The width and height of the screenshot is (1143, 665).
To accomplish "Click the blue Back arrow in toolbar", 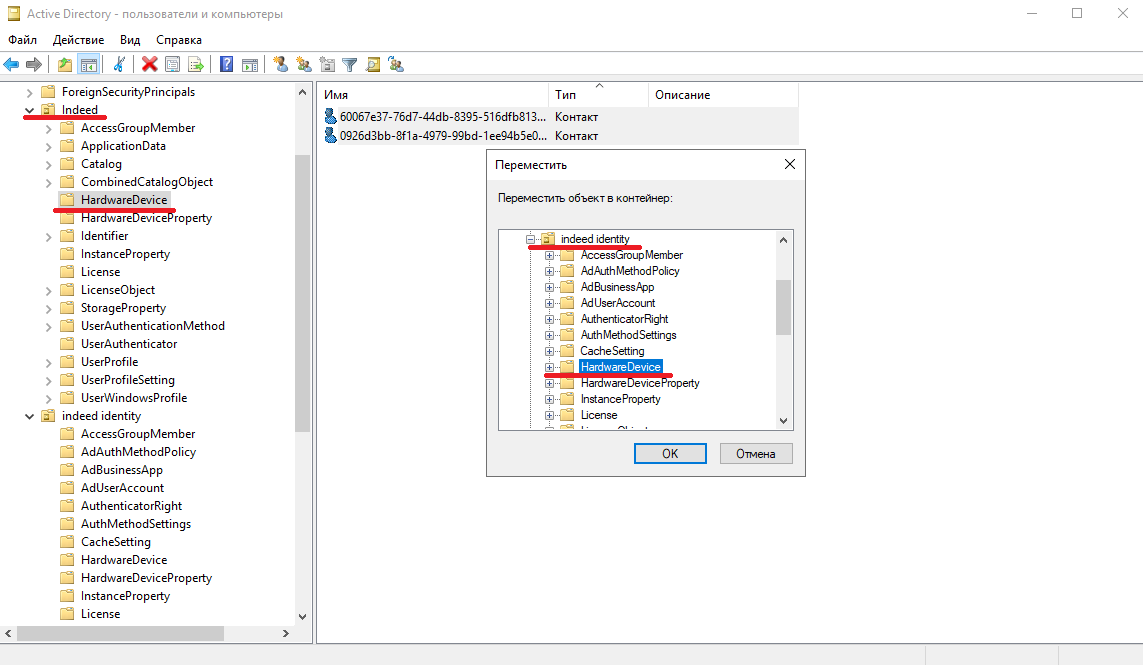I will pos(12,65).
